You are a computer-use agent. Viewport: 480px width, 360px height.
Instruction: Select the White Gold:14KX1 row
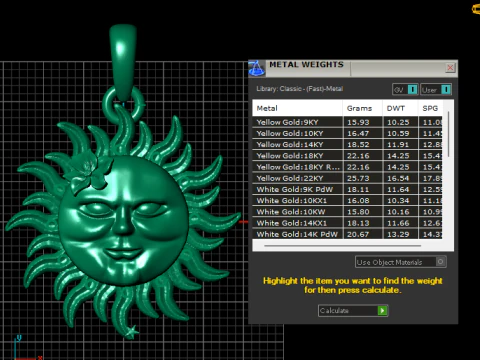click(x=348, y=223)
